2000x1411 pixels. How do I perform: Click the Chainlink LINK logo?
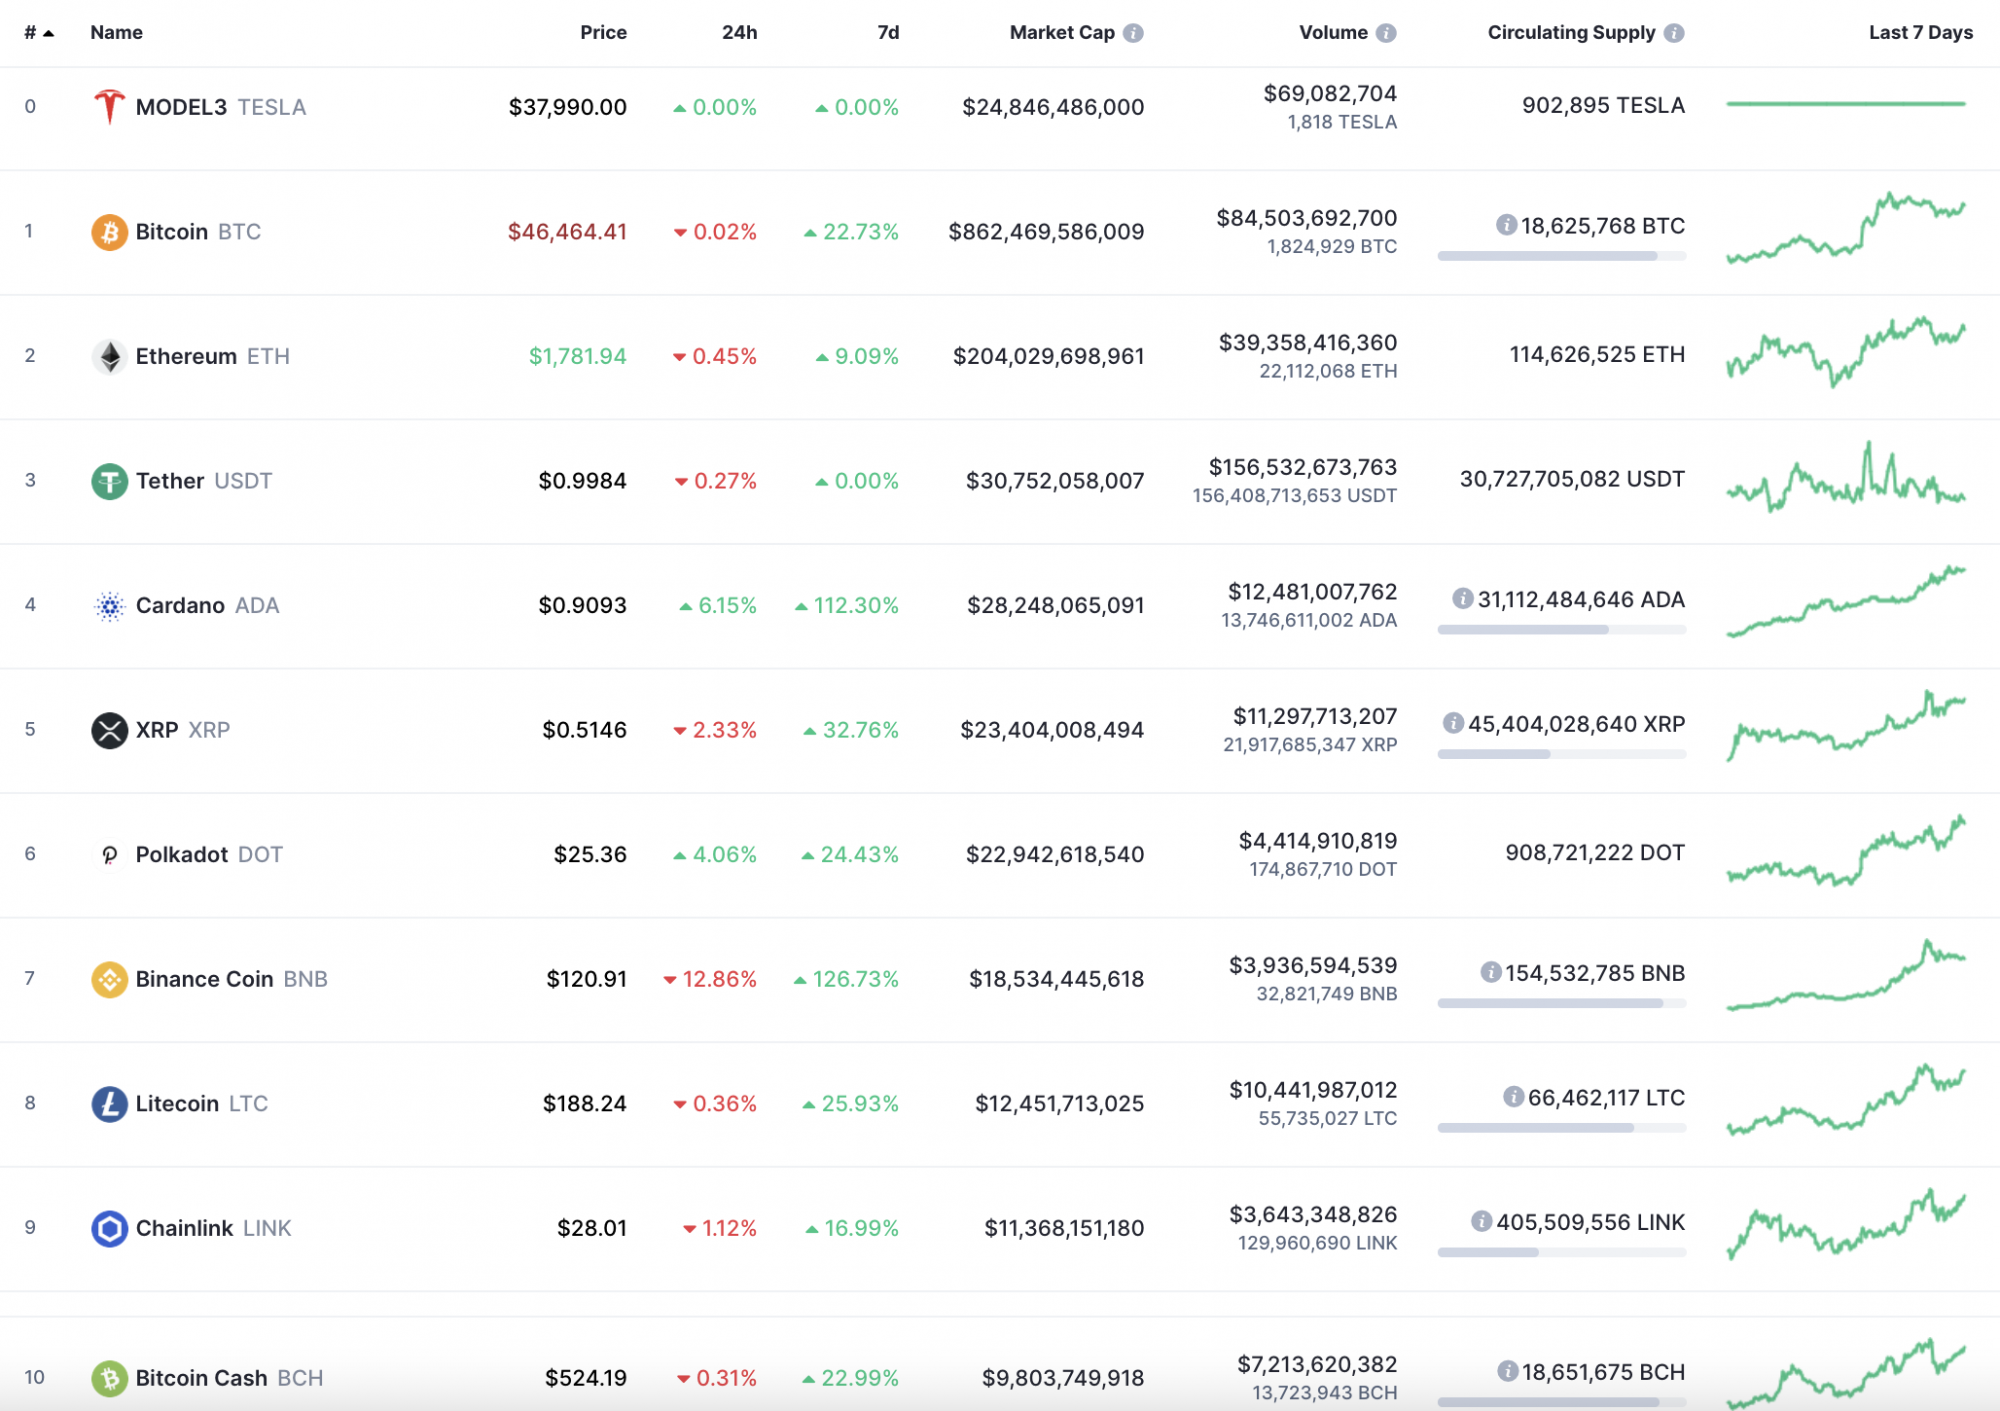[110, 1228]
